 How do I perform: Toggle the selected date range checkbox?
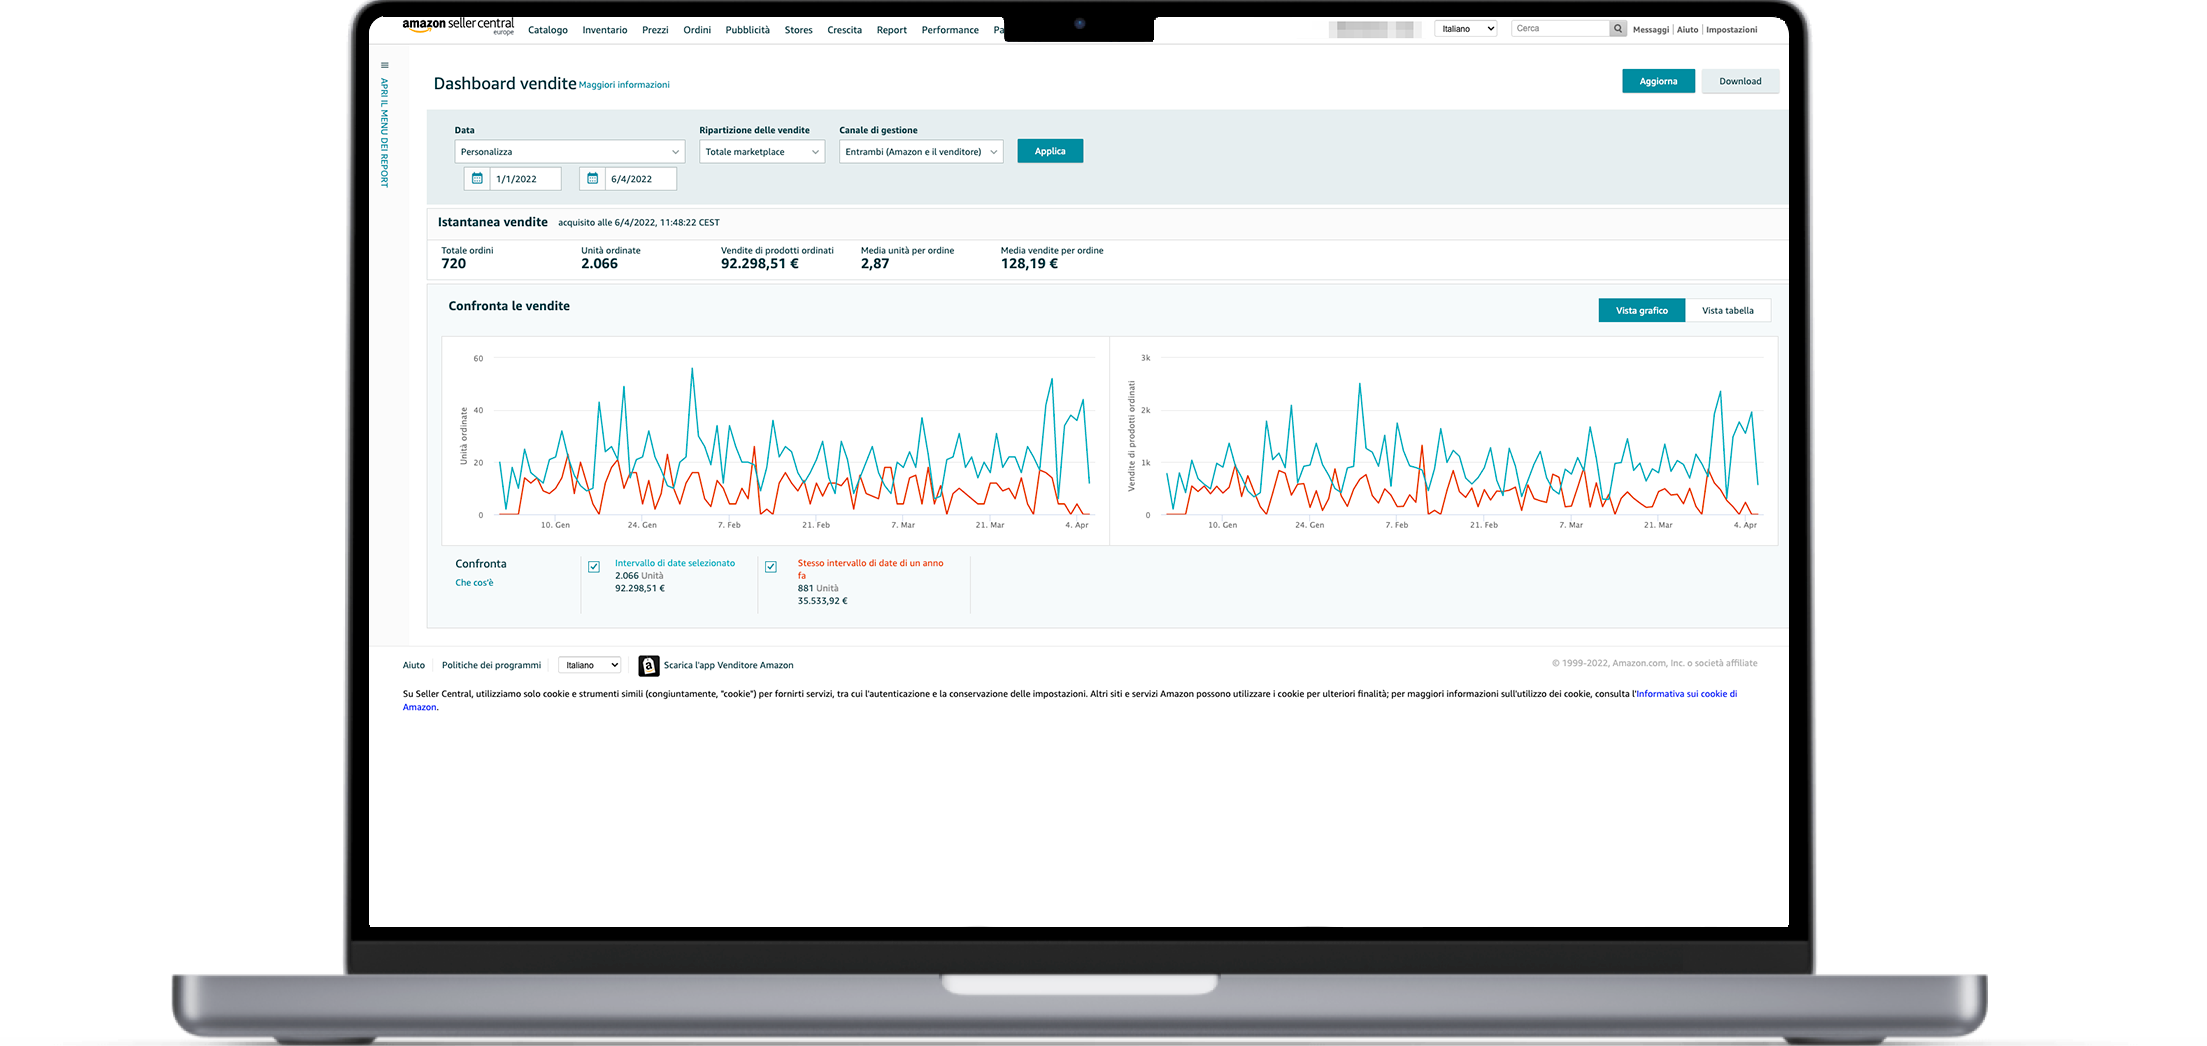[x=594, y=567]
